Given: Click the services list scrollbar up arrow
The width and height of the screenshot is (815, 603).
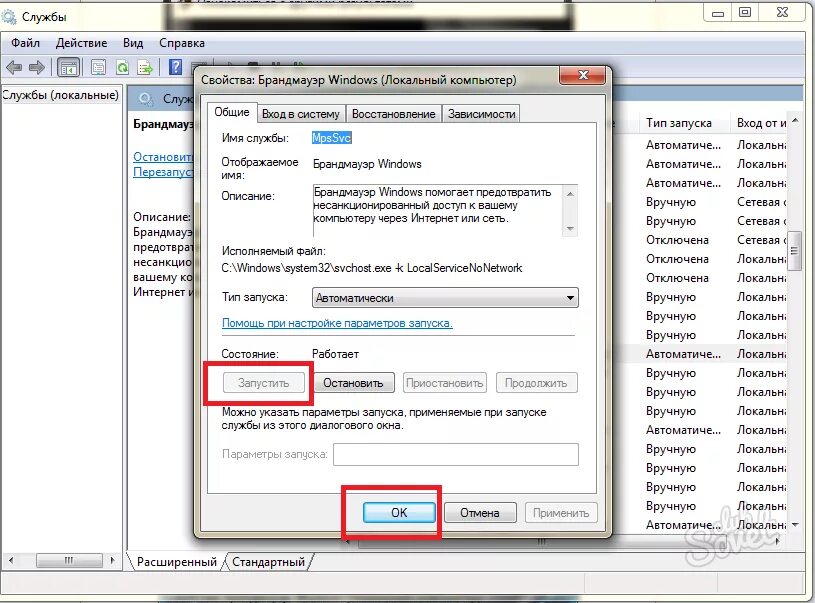Looking at the screenshot, I should click(795, 121).
